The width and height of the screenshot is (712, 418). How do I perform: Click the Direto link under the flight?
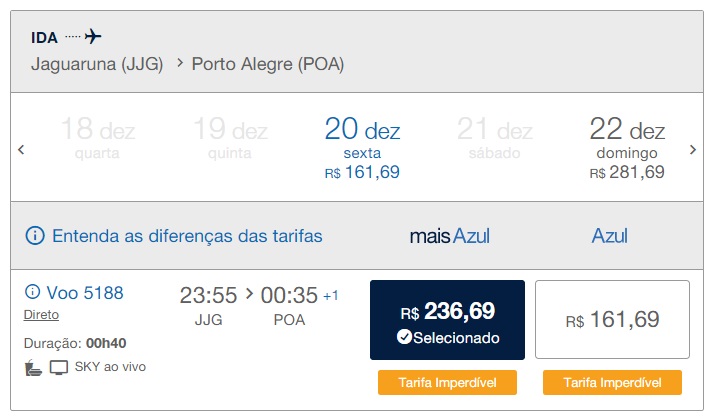coord(41,314)
